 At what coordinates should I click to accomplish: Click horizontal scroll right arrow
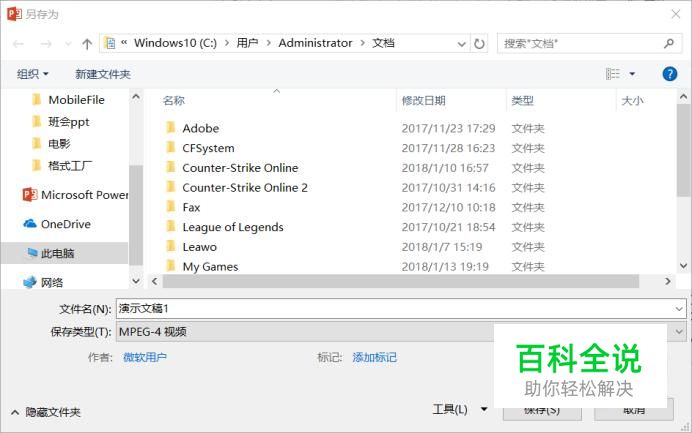click(x=668, y=281)
